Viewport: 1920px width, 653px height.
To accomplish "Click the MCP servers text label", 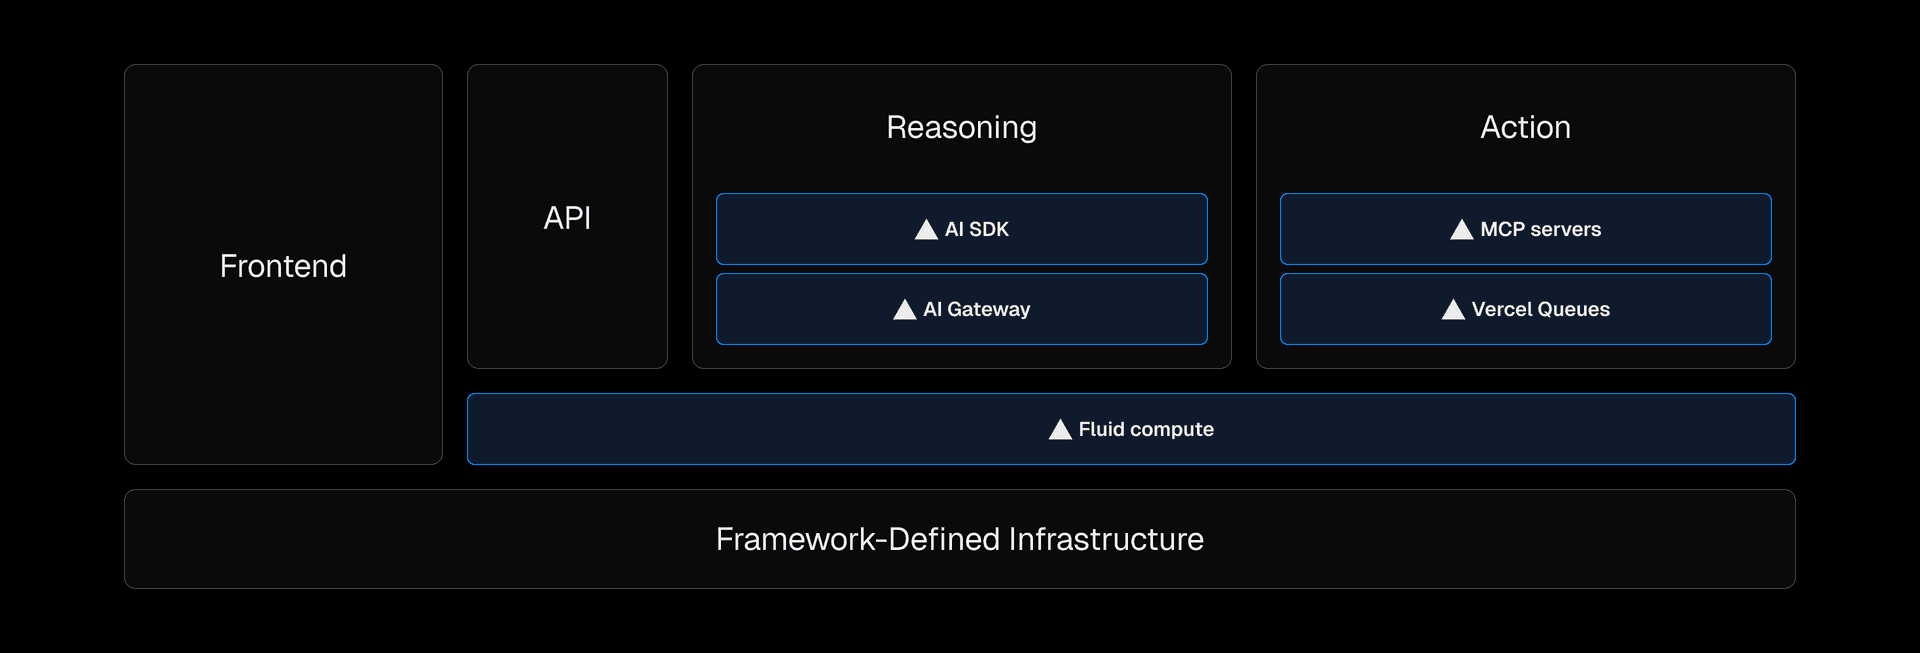I will click(x=1540, y=229).
